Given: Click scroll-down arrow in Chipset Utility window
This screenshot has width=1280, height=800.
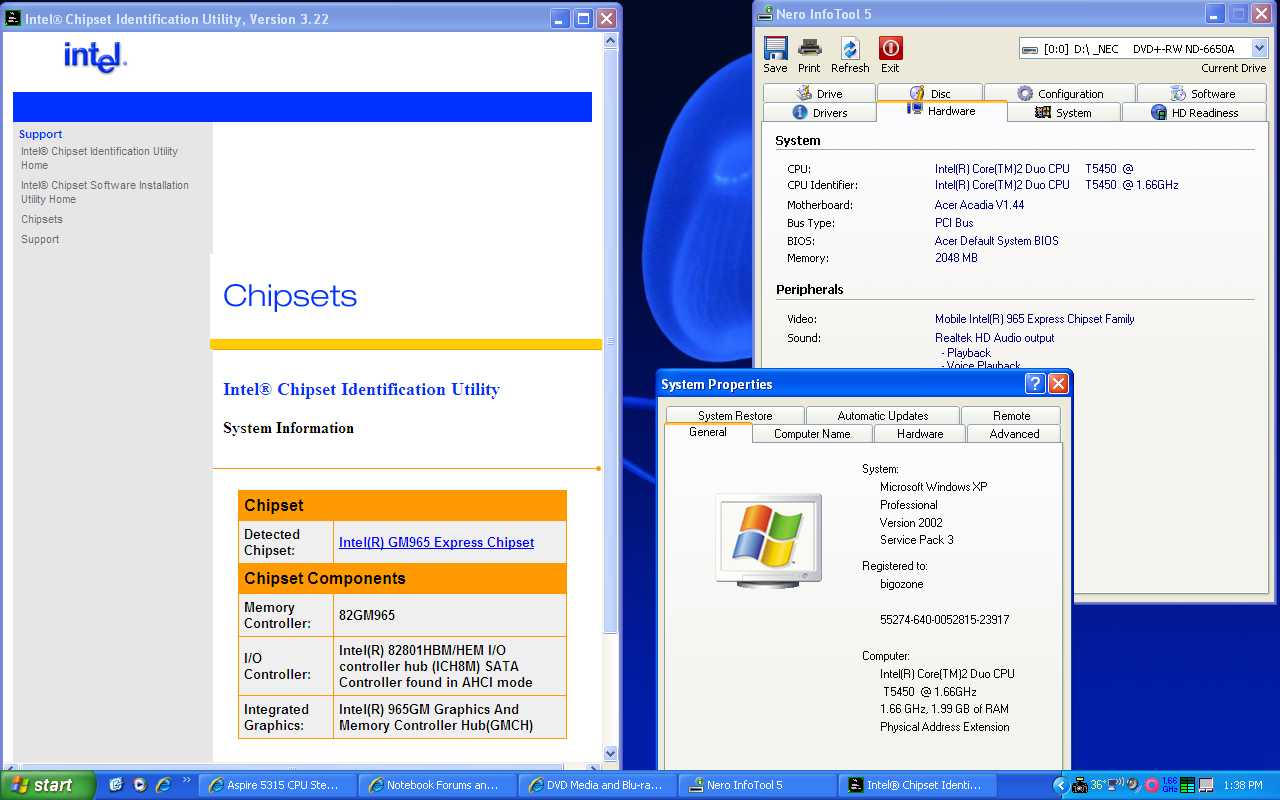Looking at the screenshot, I should pyautogui.click(x=611, y=753).
